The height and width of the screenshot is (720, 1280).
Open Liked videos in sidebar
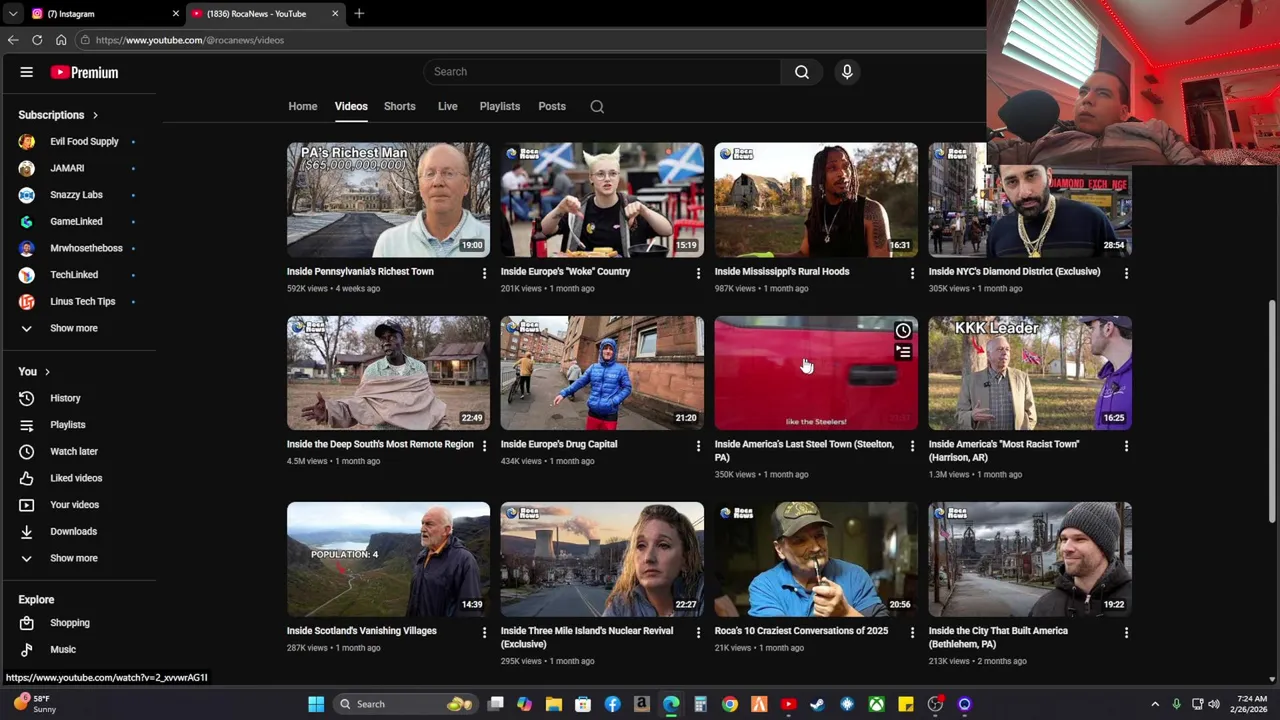(x=76, y=478)
